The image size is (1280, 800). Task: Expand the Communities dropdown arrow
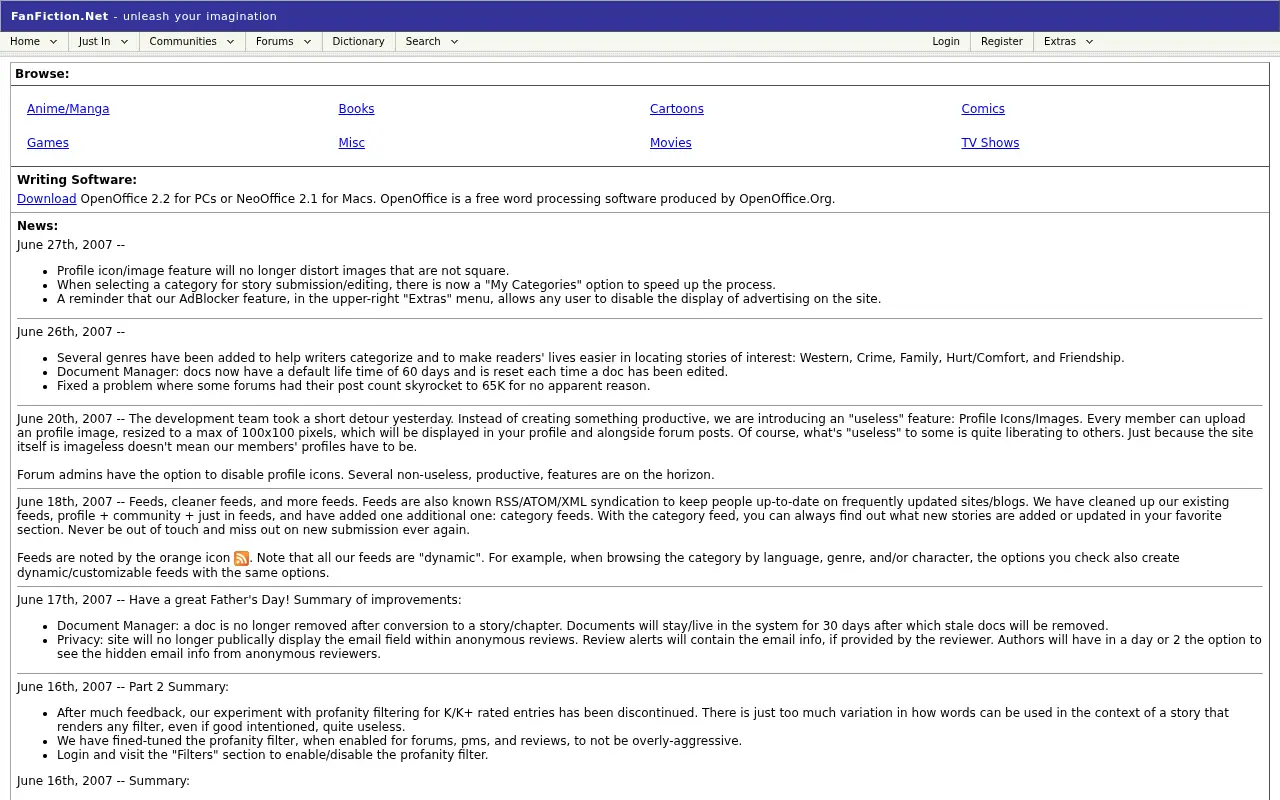pyautogui.click(x=230, y=42)
